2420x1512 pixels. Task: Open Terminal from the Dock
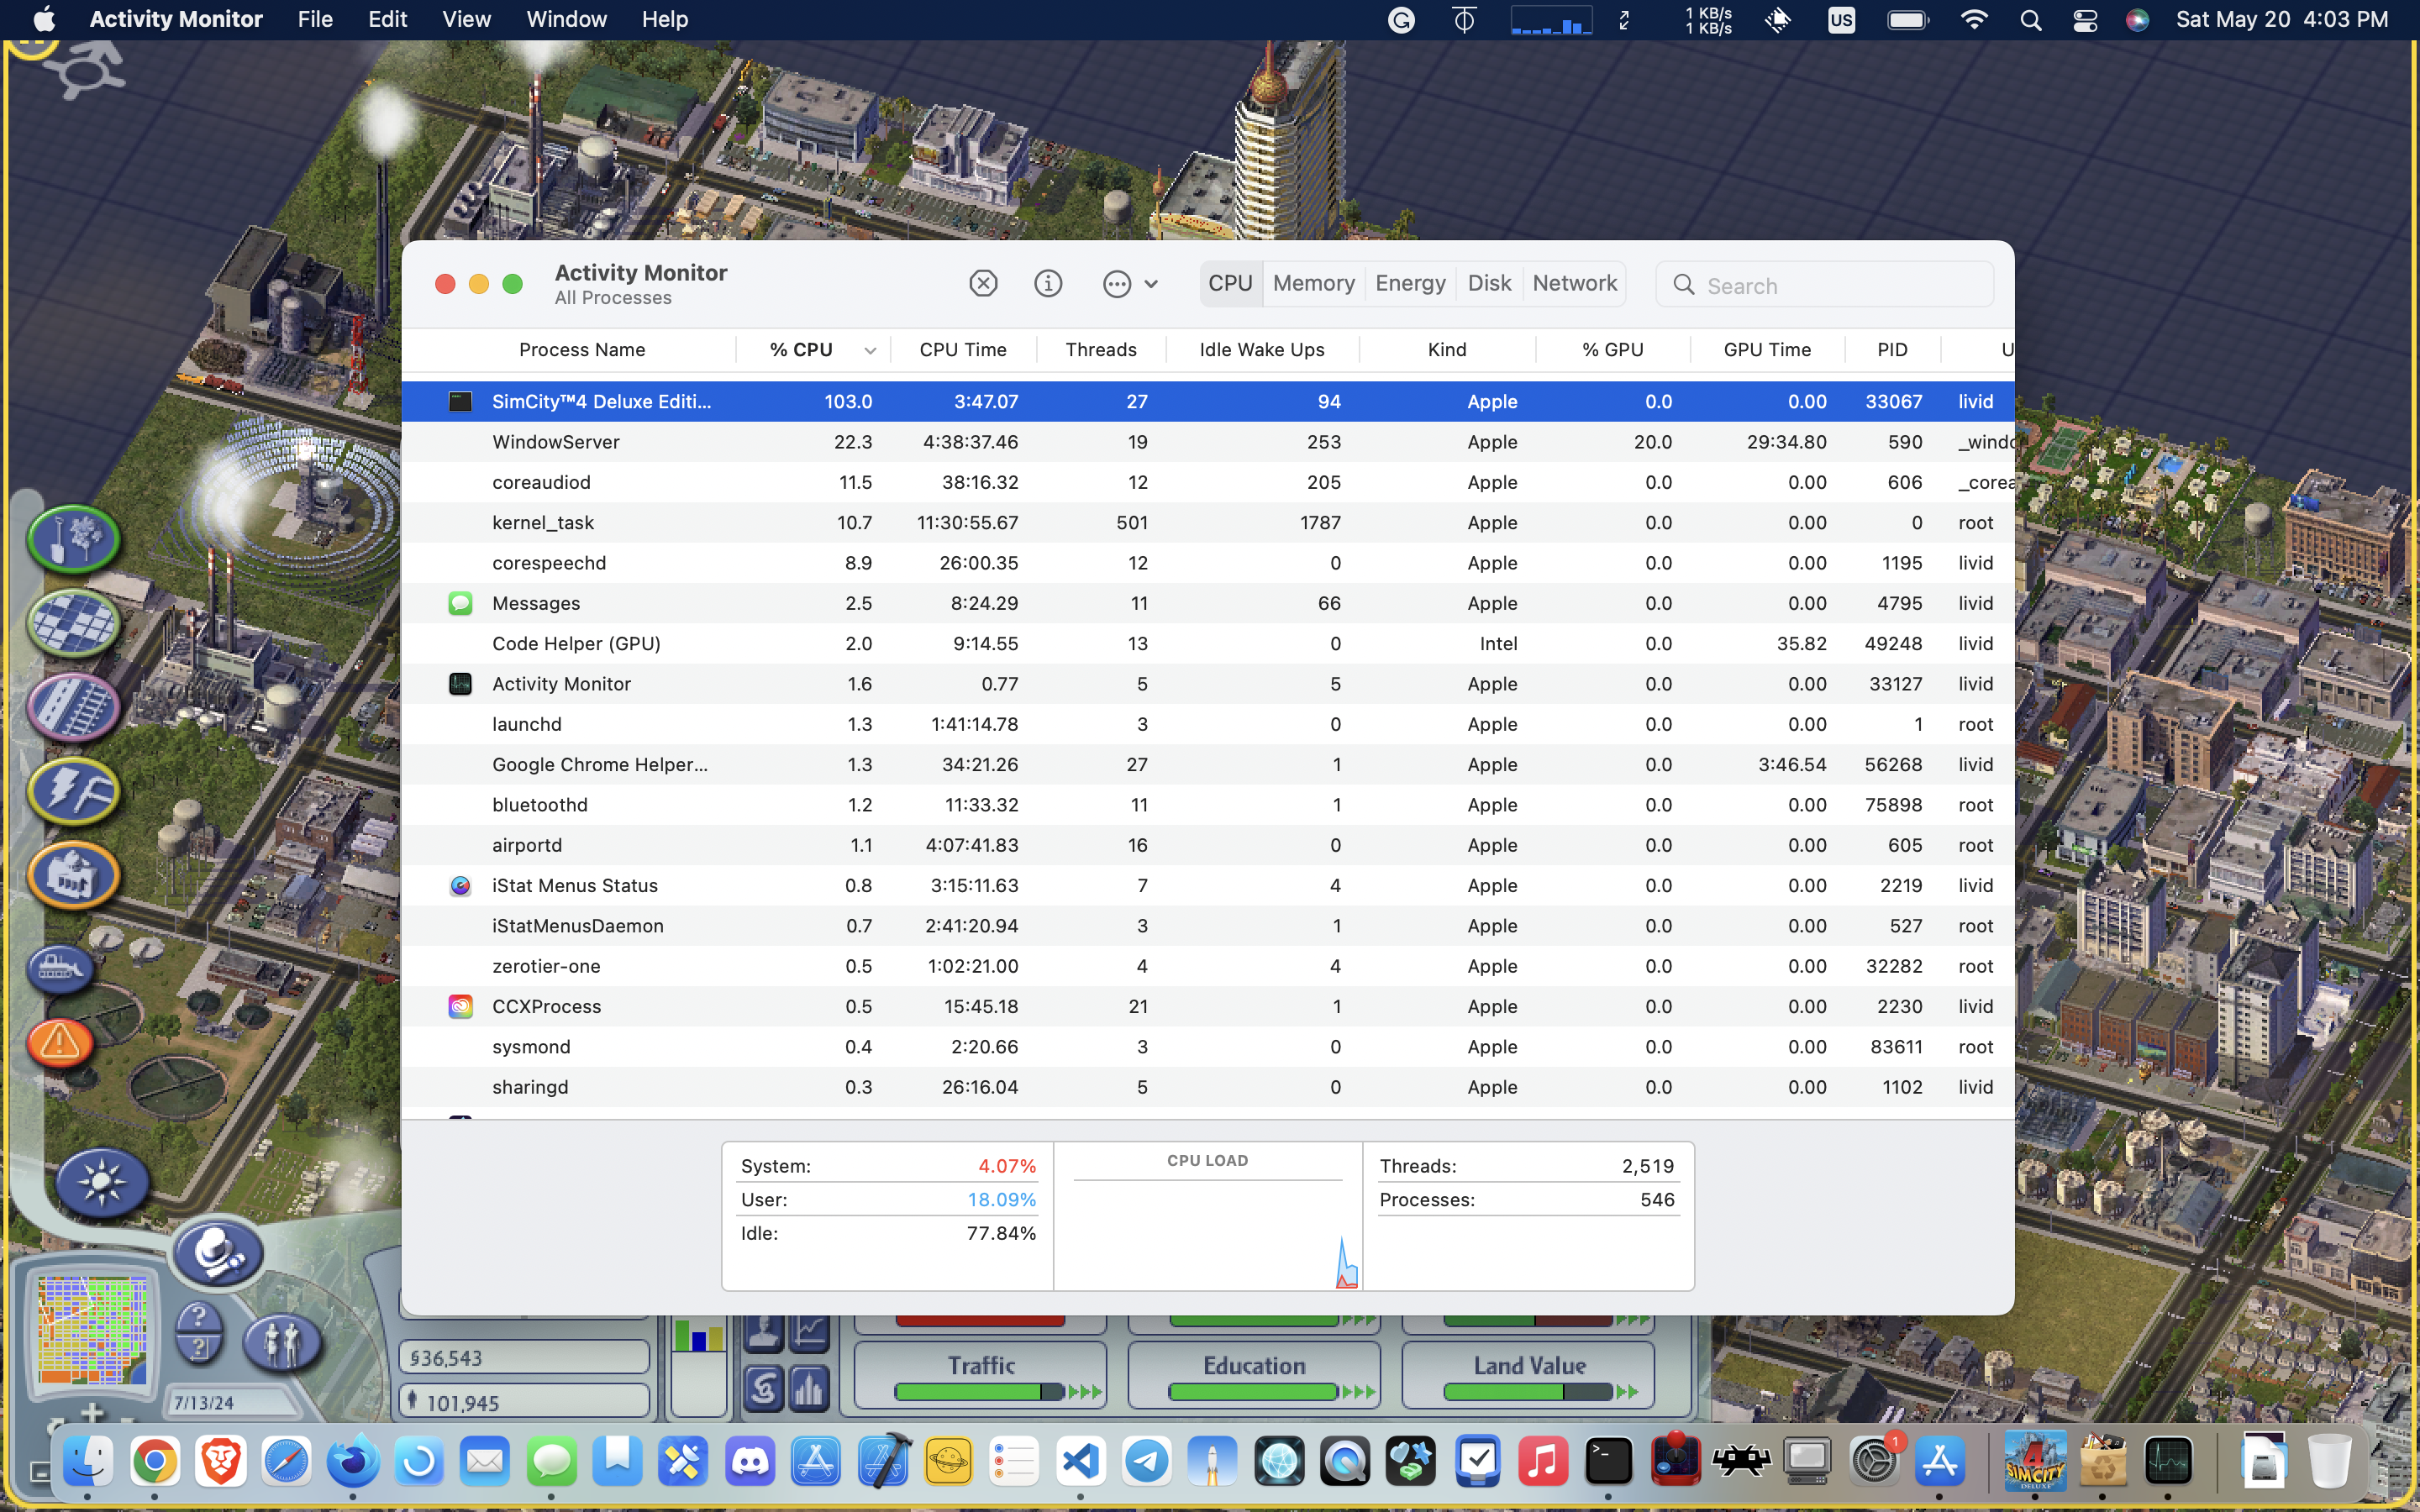[1608, 1462]
